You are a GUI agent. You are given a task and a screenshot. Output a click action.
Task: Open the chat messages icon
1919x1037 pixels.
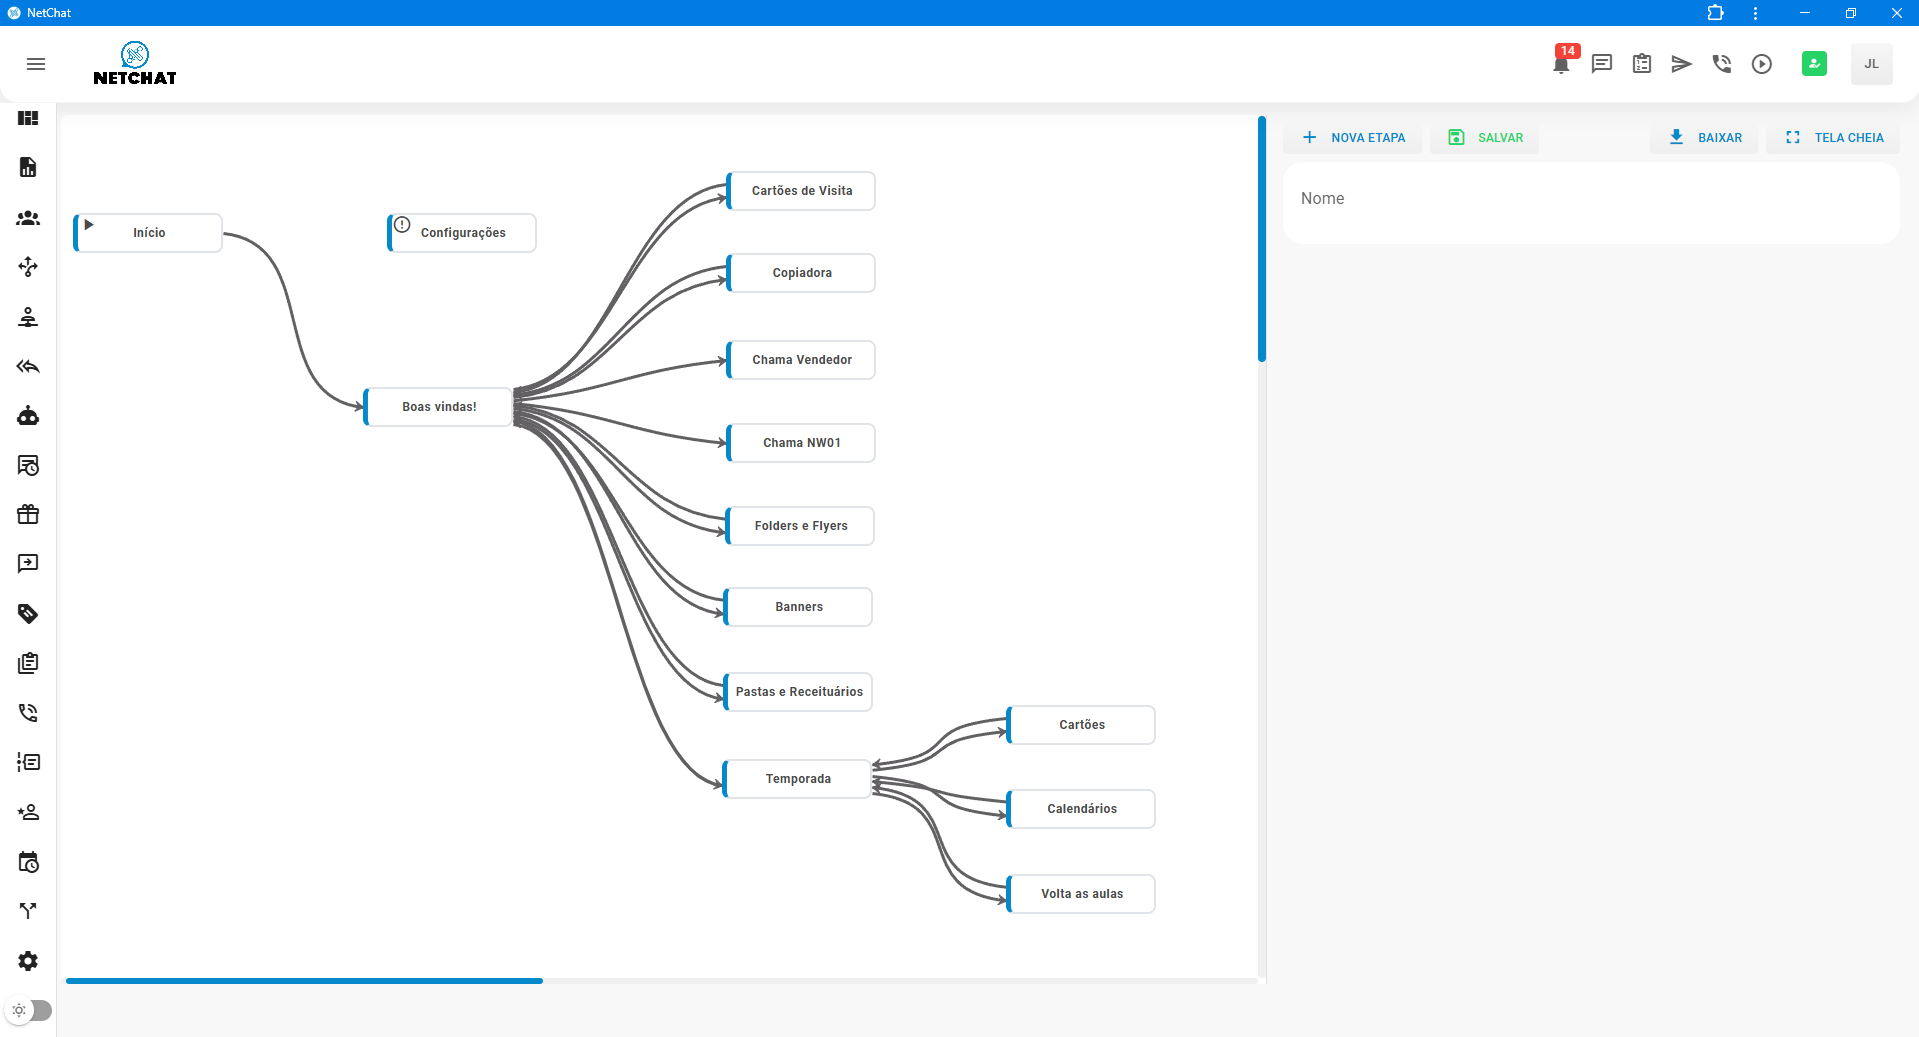1602,64
